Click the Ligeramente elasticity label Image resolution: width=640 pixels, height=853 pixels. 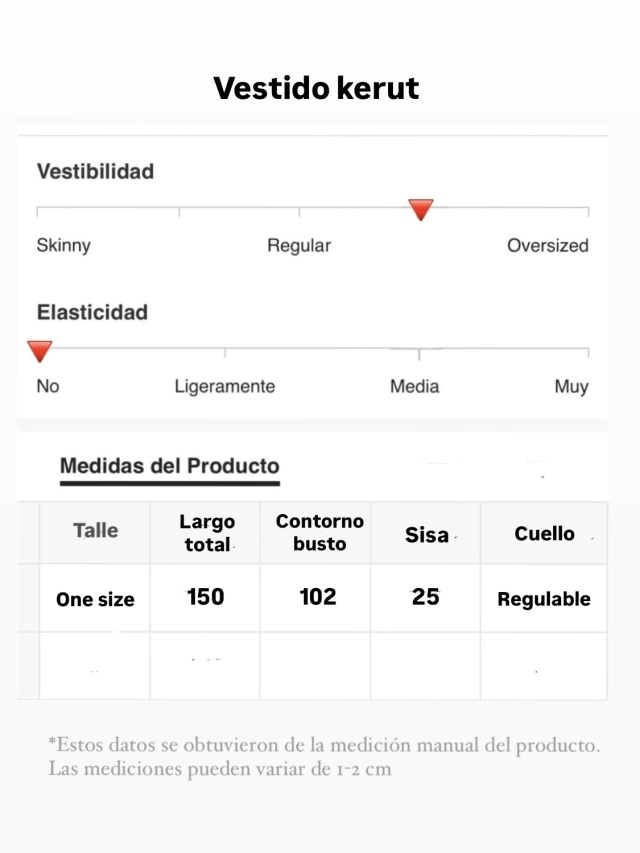225,386
